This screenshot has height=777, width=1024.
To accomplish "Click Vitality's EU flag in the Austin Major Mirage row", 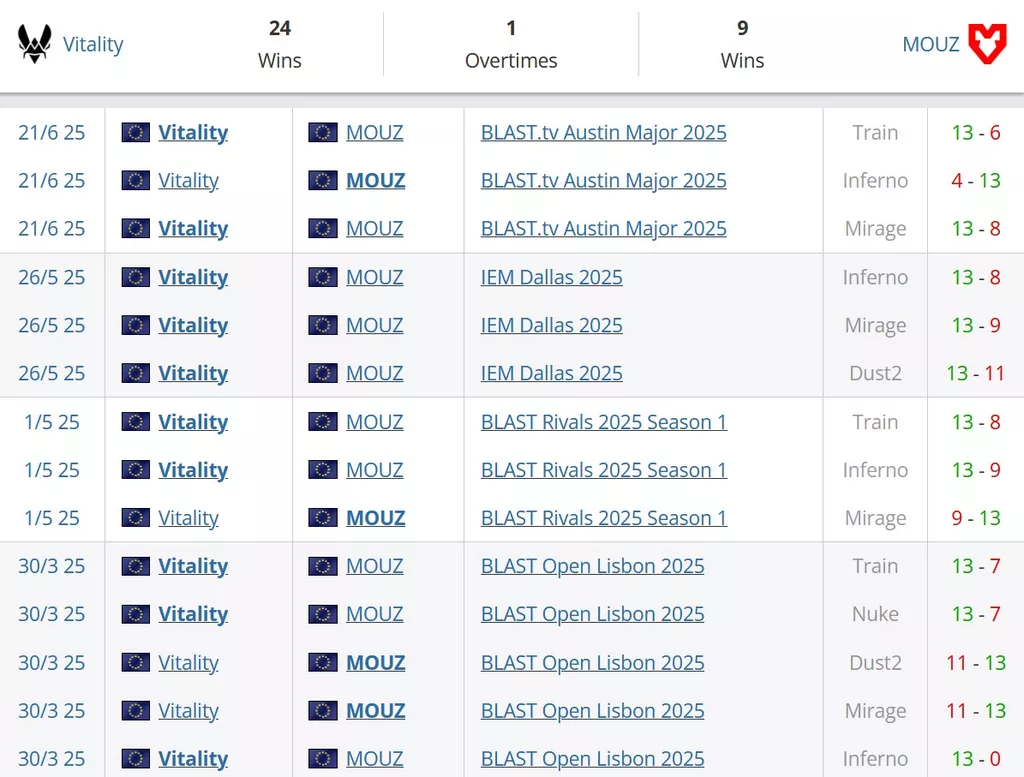I will (x=136, y=229).
